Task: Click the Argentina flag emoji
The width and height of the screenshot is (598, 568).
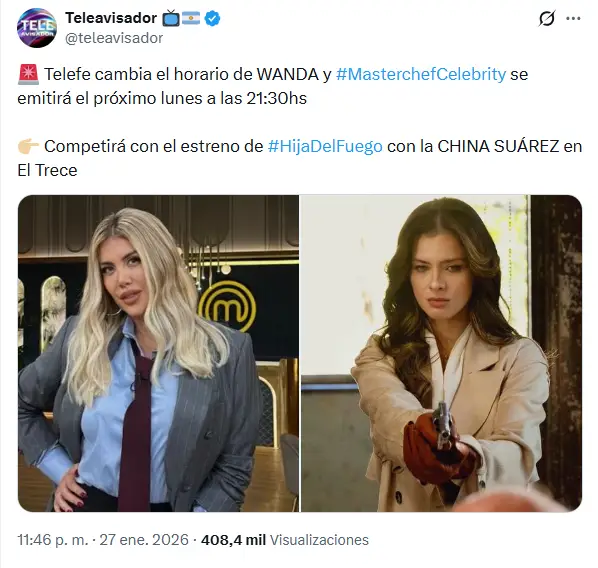Action: tap(191, 18)
